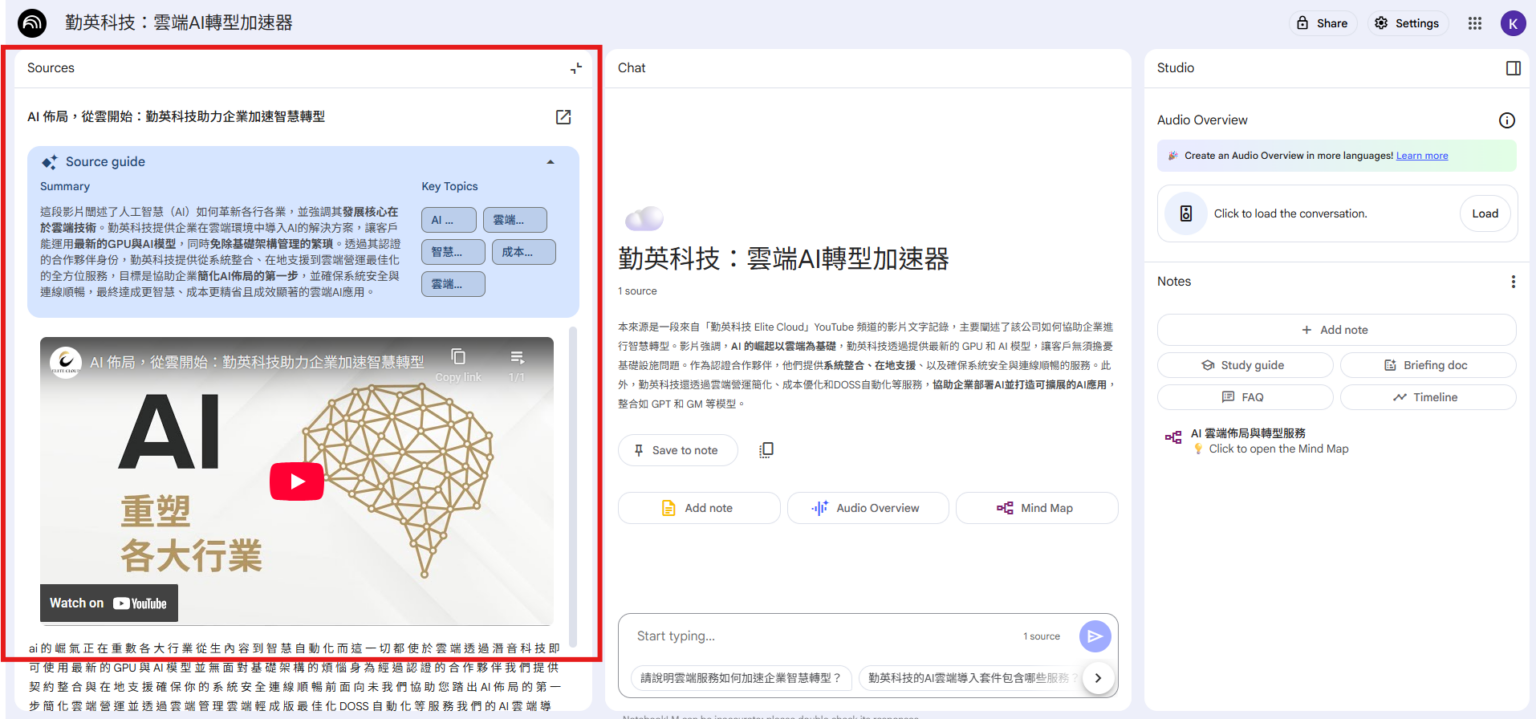1536x719 pixels.
Task: Generate a Briefing doc
Action: click(1428, 365)
